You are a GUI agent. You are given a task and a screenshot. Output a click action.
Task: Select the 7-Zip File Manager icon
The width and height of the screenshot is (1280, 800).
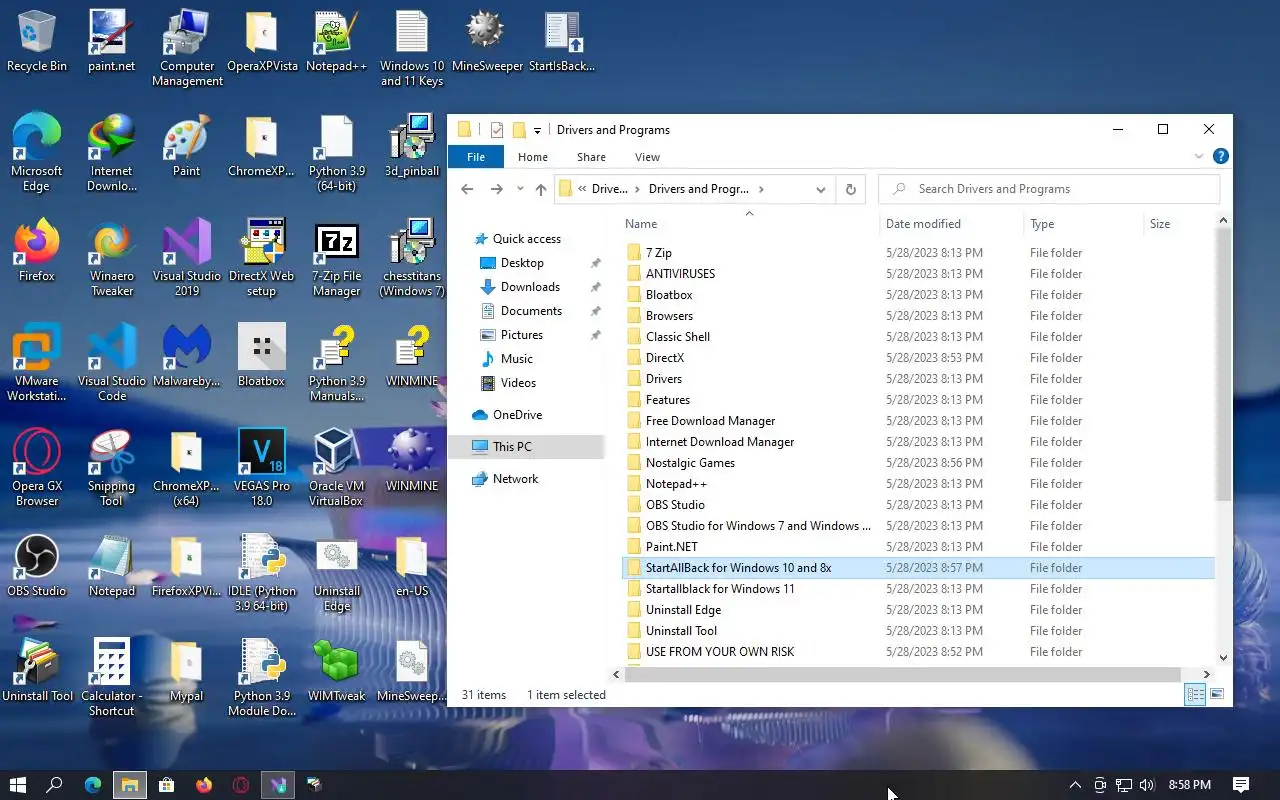pyautogui.click(x=337, y=258)
